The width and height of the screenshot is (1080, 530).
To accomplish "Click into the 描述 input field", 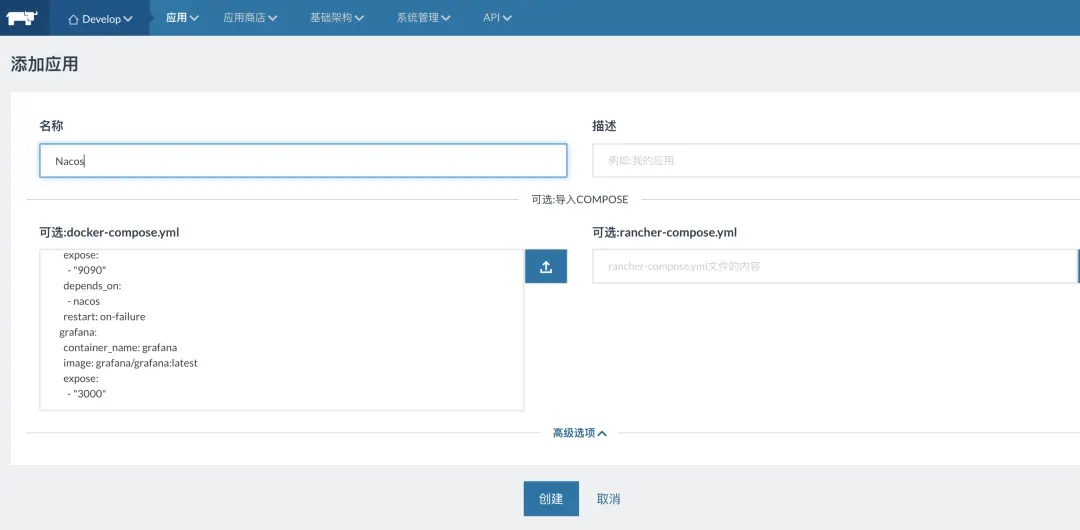I will pos(835,161).
